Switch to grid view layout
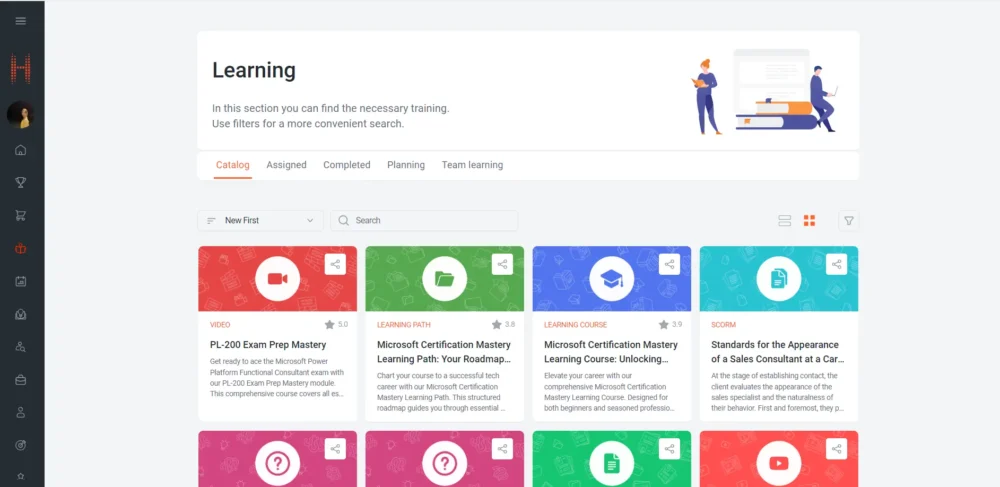 (810, 221)
